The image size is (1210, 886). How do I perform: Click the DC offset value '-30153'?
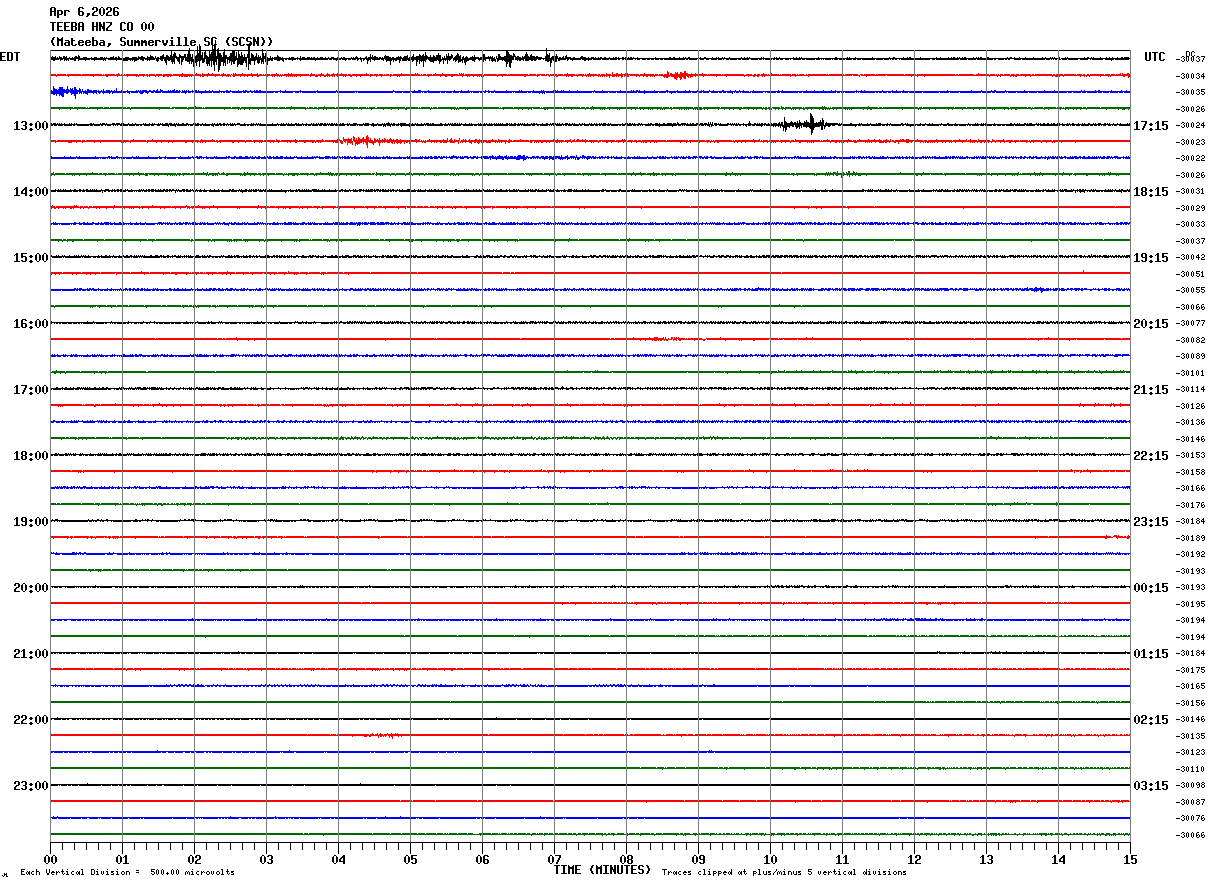pyautogui.click(x=1191, y=456)
